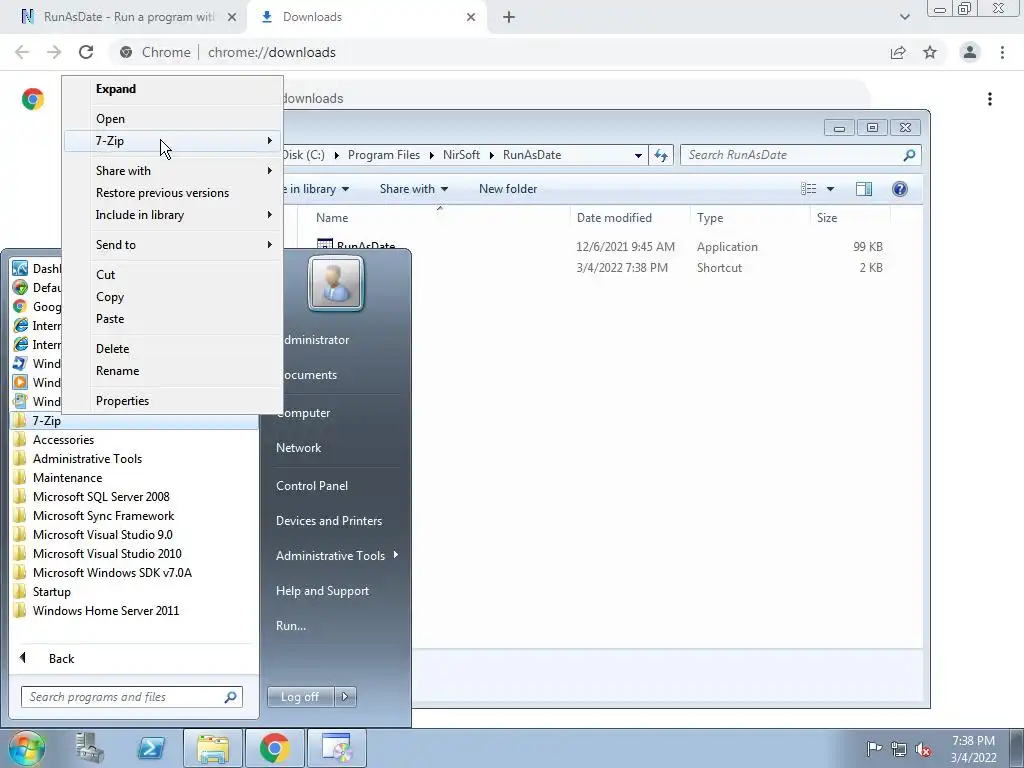
Task: Expand the Share with context submenu
Action: point(173,170)
